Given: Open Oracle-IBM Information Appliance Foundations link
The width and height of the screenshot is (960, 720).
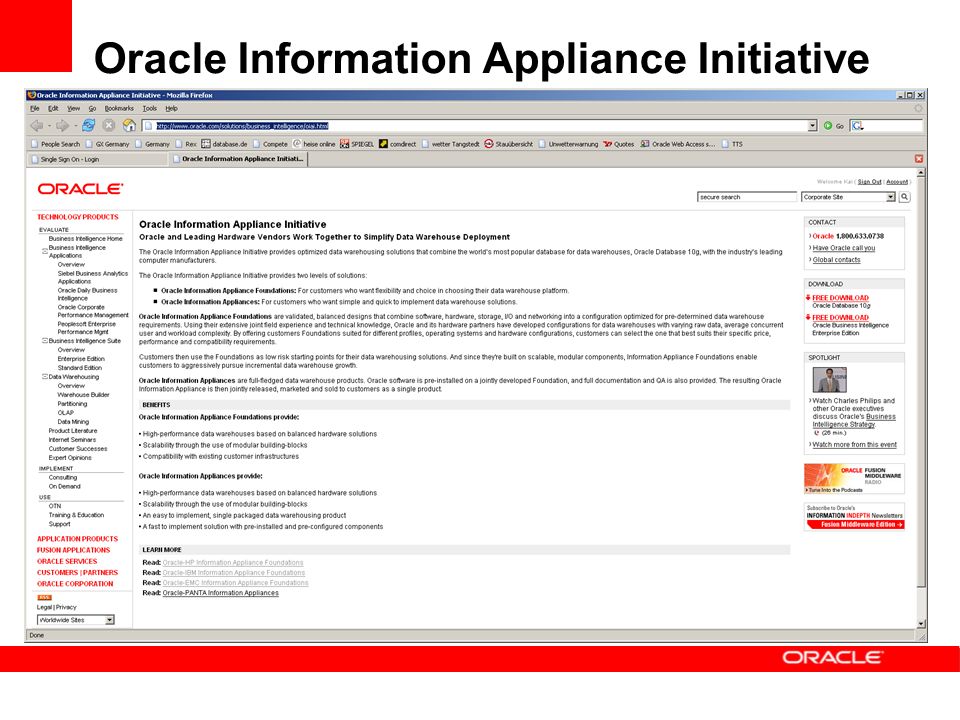Looking at the screenshot, I should (233, 573).
